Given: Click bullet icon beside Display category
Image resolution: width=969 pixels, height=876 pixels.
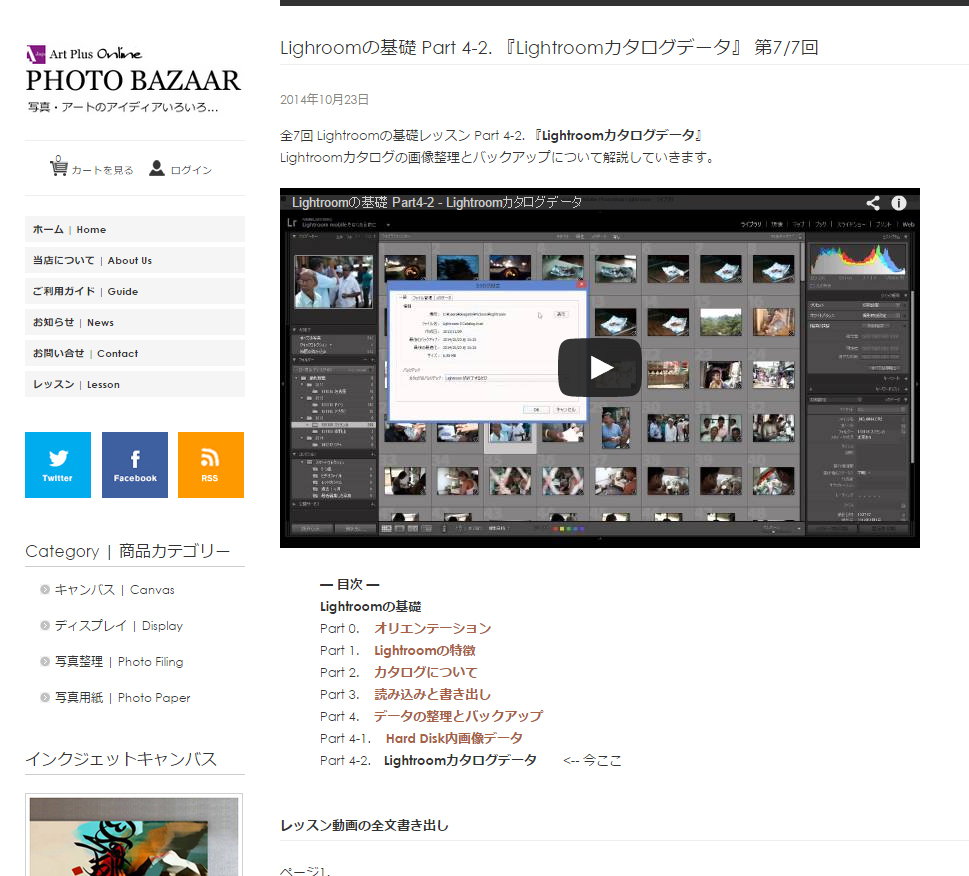Looking at the screenshot, I should pyautogui.click(x=45, y=625).
